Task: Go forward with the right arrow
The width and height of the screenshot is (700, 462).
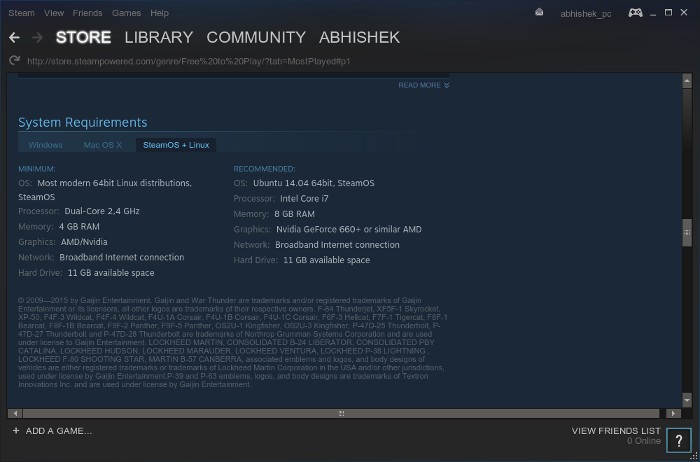Action: (x=38, y=37)
